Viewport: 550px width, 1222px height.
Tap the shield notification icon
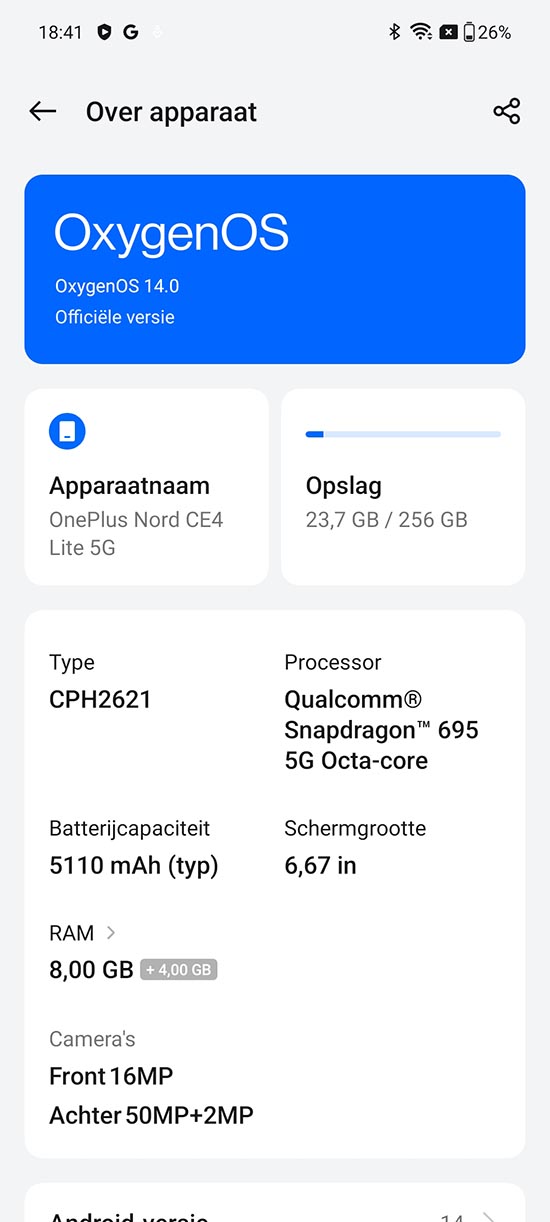pyautogui.click(x=104, y=32)
